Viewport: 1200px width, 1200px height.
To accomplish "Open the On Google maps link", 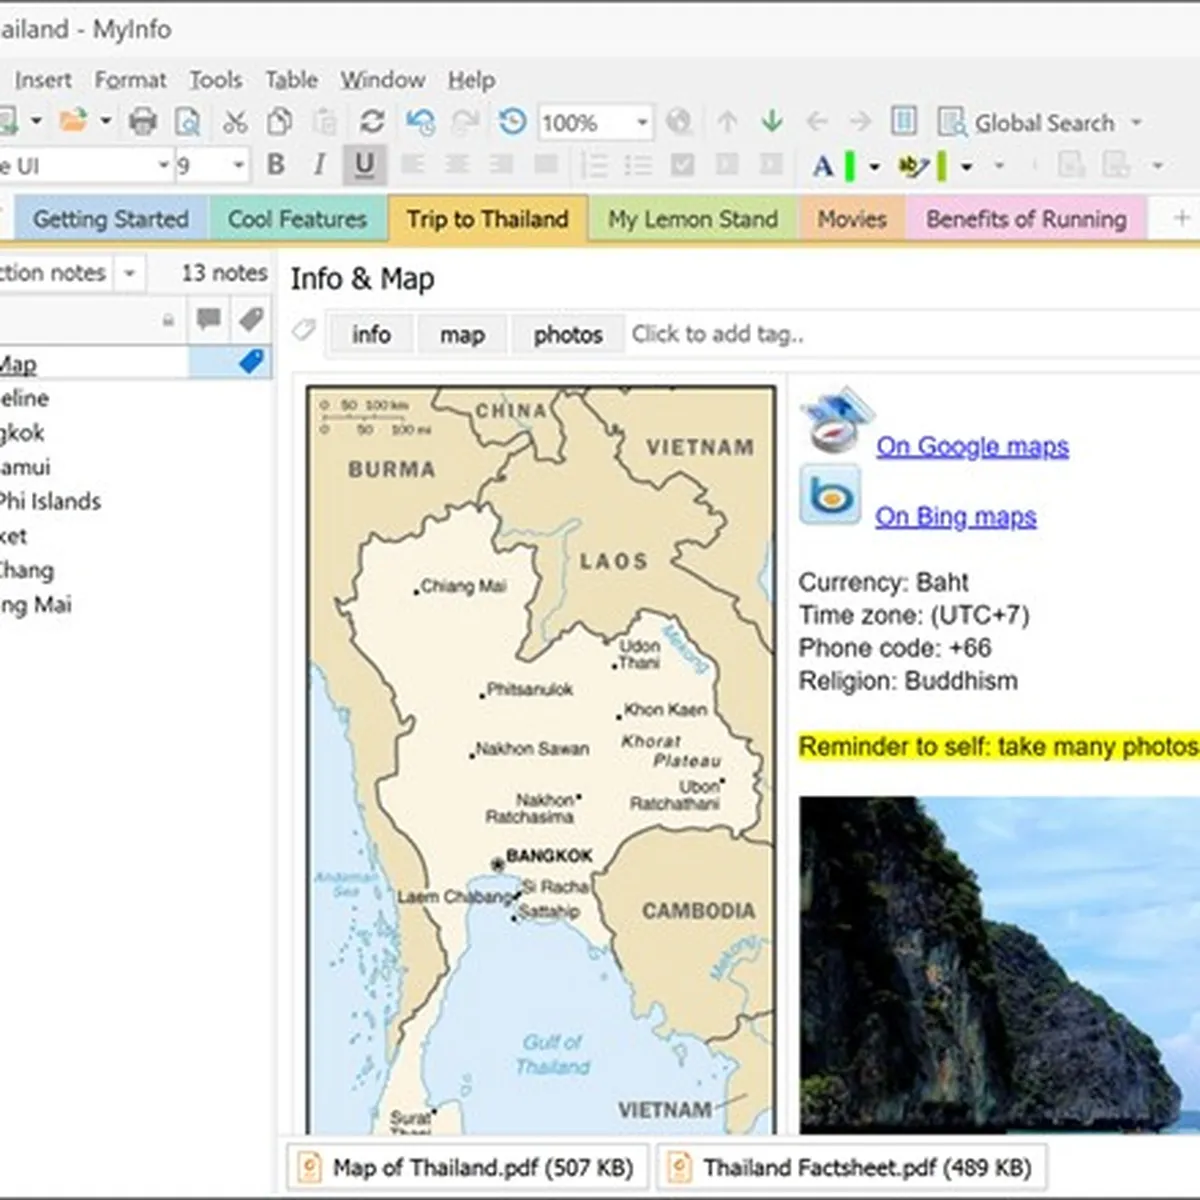I will [972, 446].
